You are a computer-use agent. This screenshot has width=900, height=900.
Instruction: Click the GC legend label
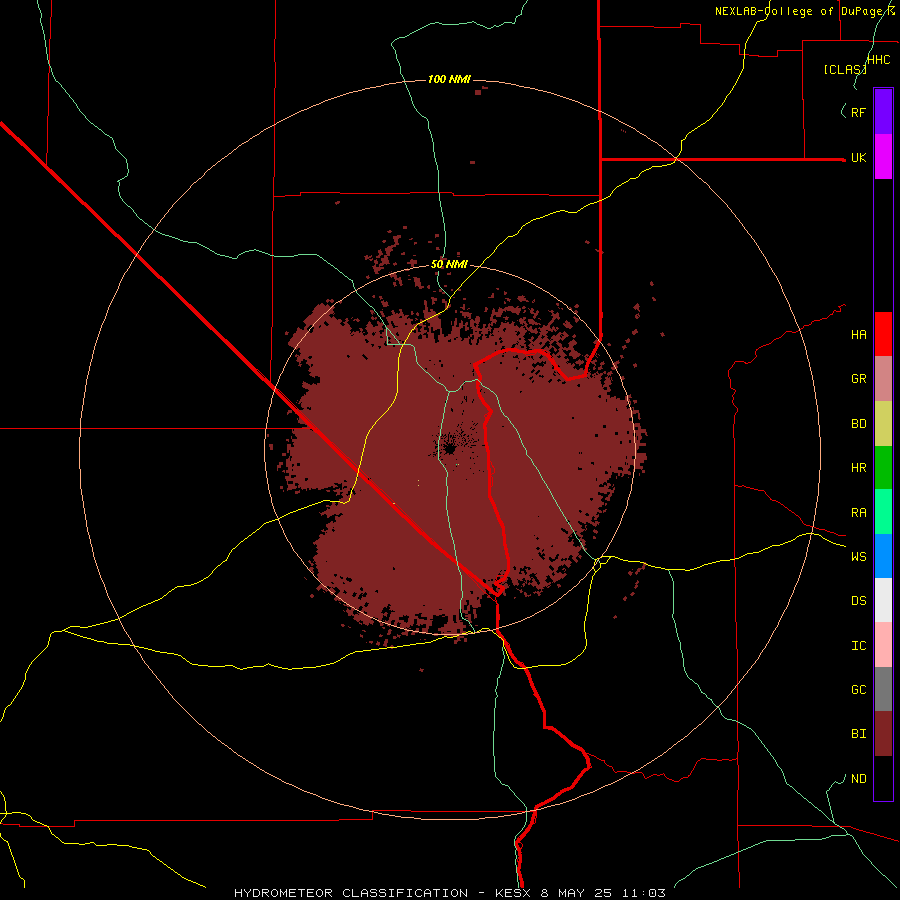[x=858, y=689]
